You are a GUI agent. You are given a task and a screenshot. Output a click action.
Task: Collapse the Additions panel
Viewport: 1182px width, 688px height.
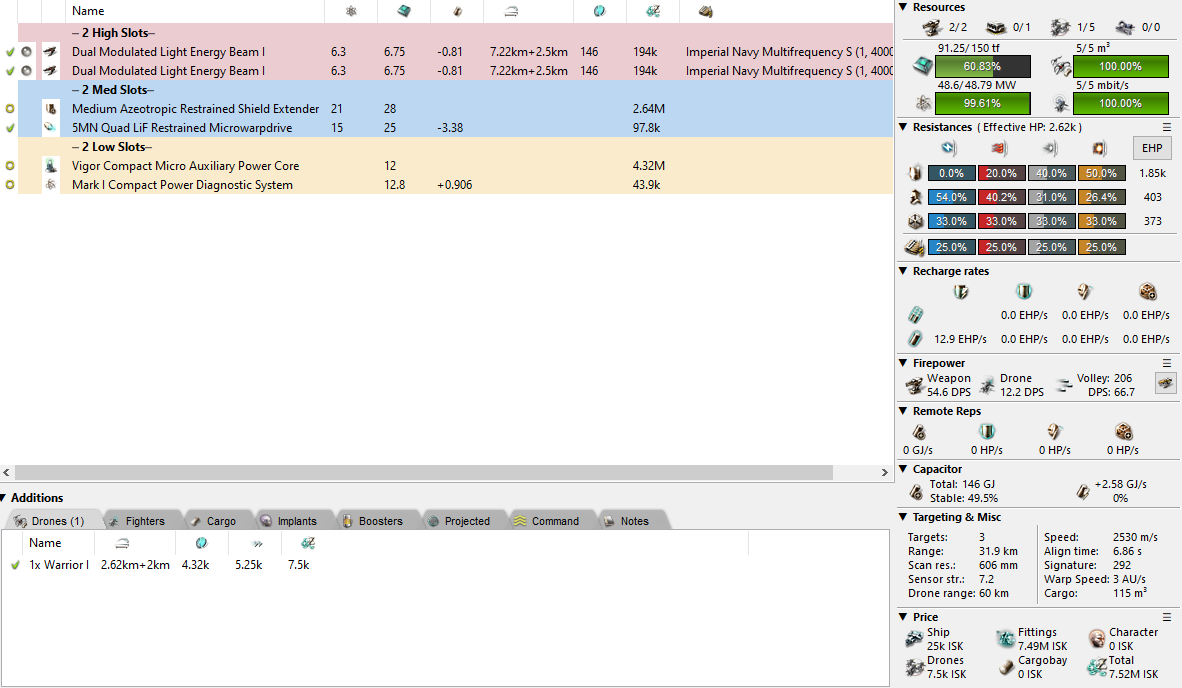pos(4,498)
